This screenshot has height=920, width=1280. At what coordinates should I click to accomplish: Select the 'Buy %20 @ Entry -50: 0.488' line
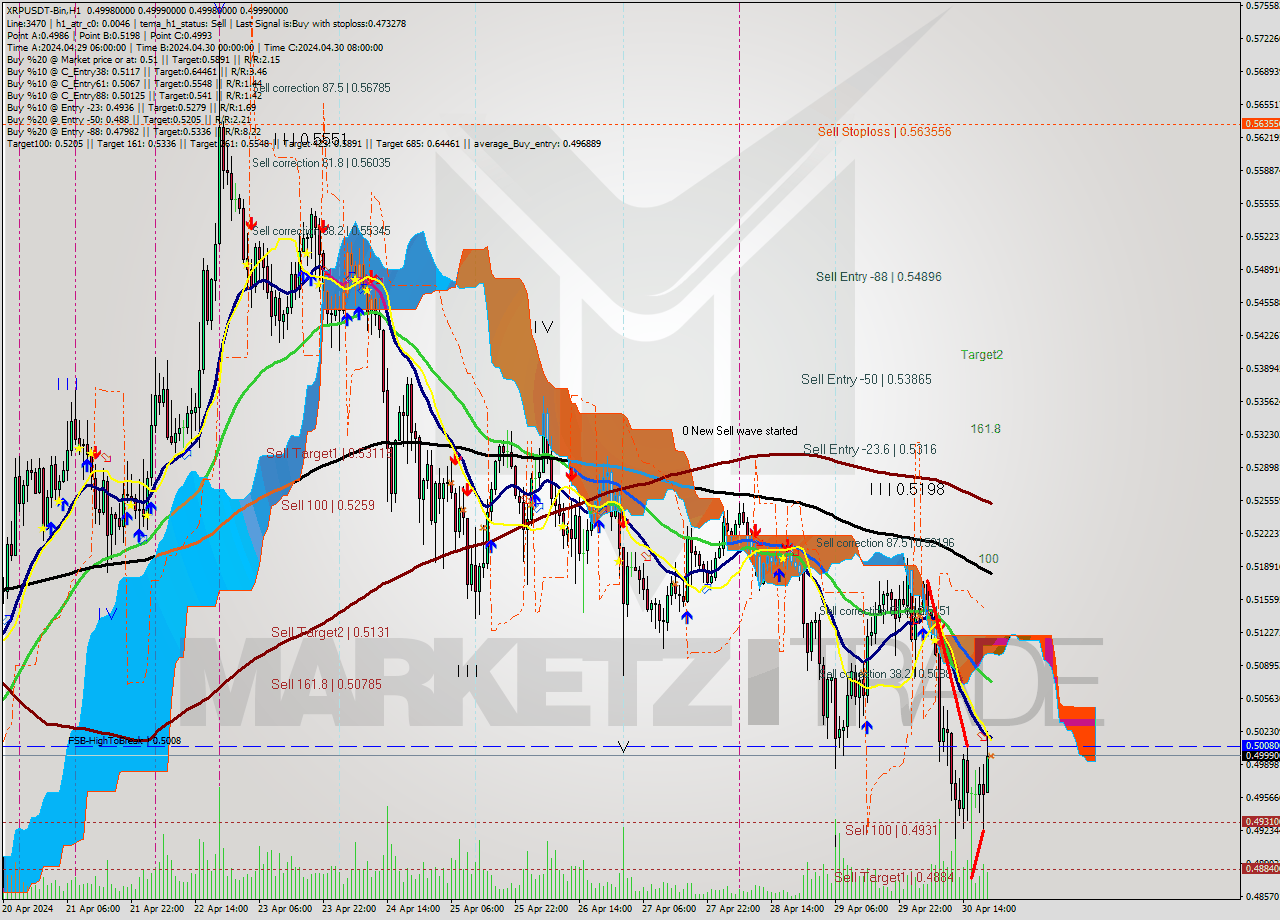[x=128, y=119]
